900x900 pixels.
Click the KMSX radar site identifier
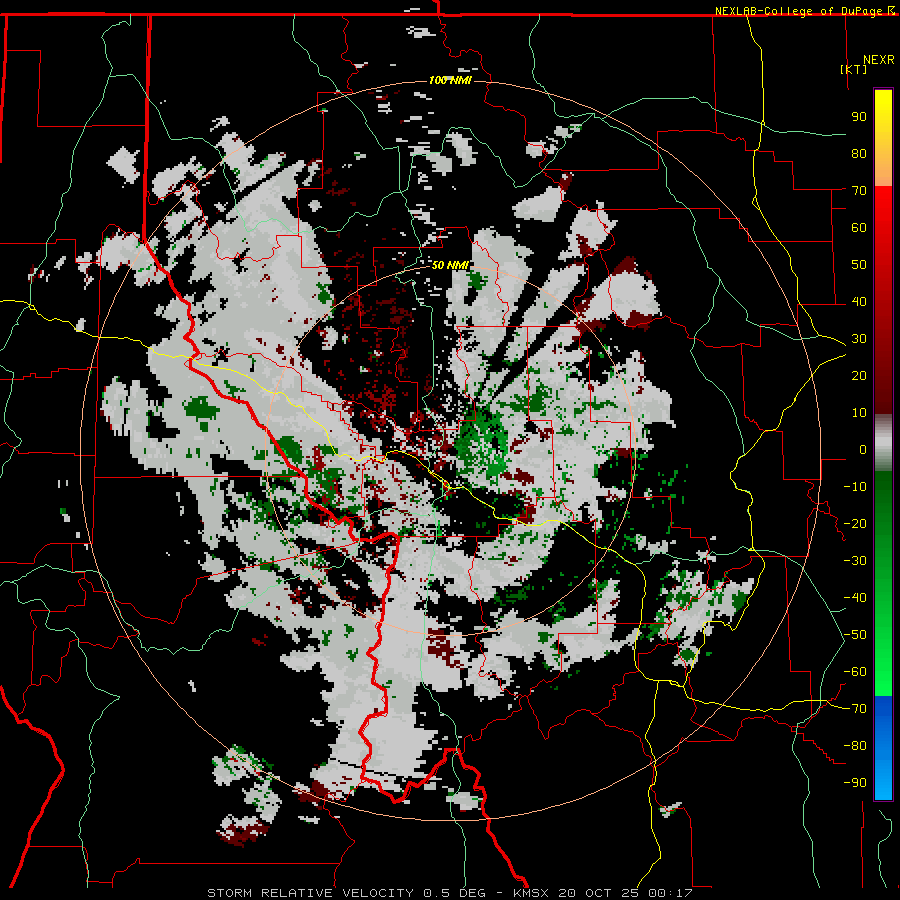(x=531, y=893)
